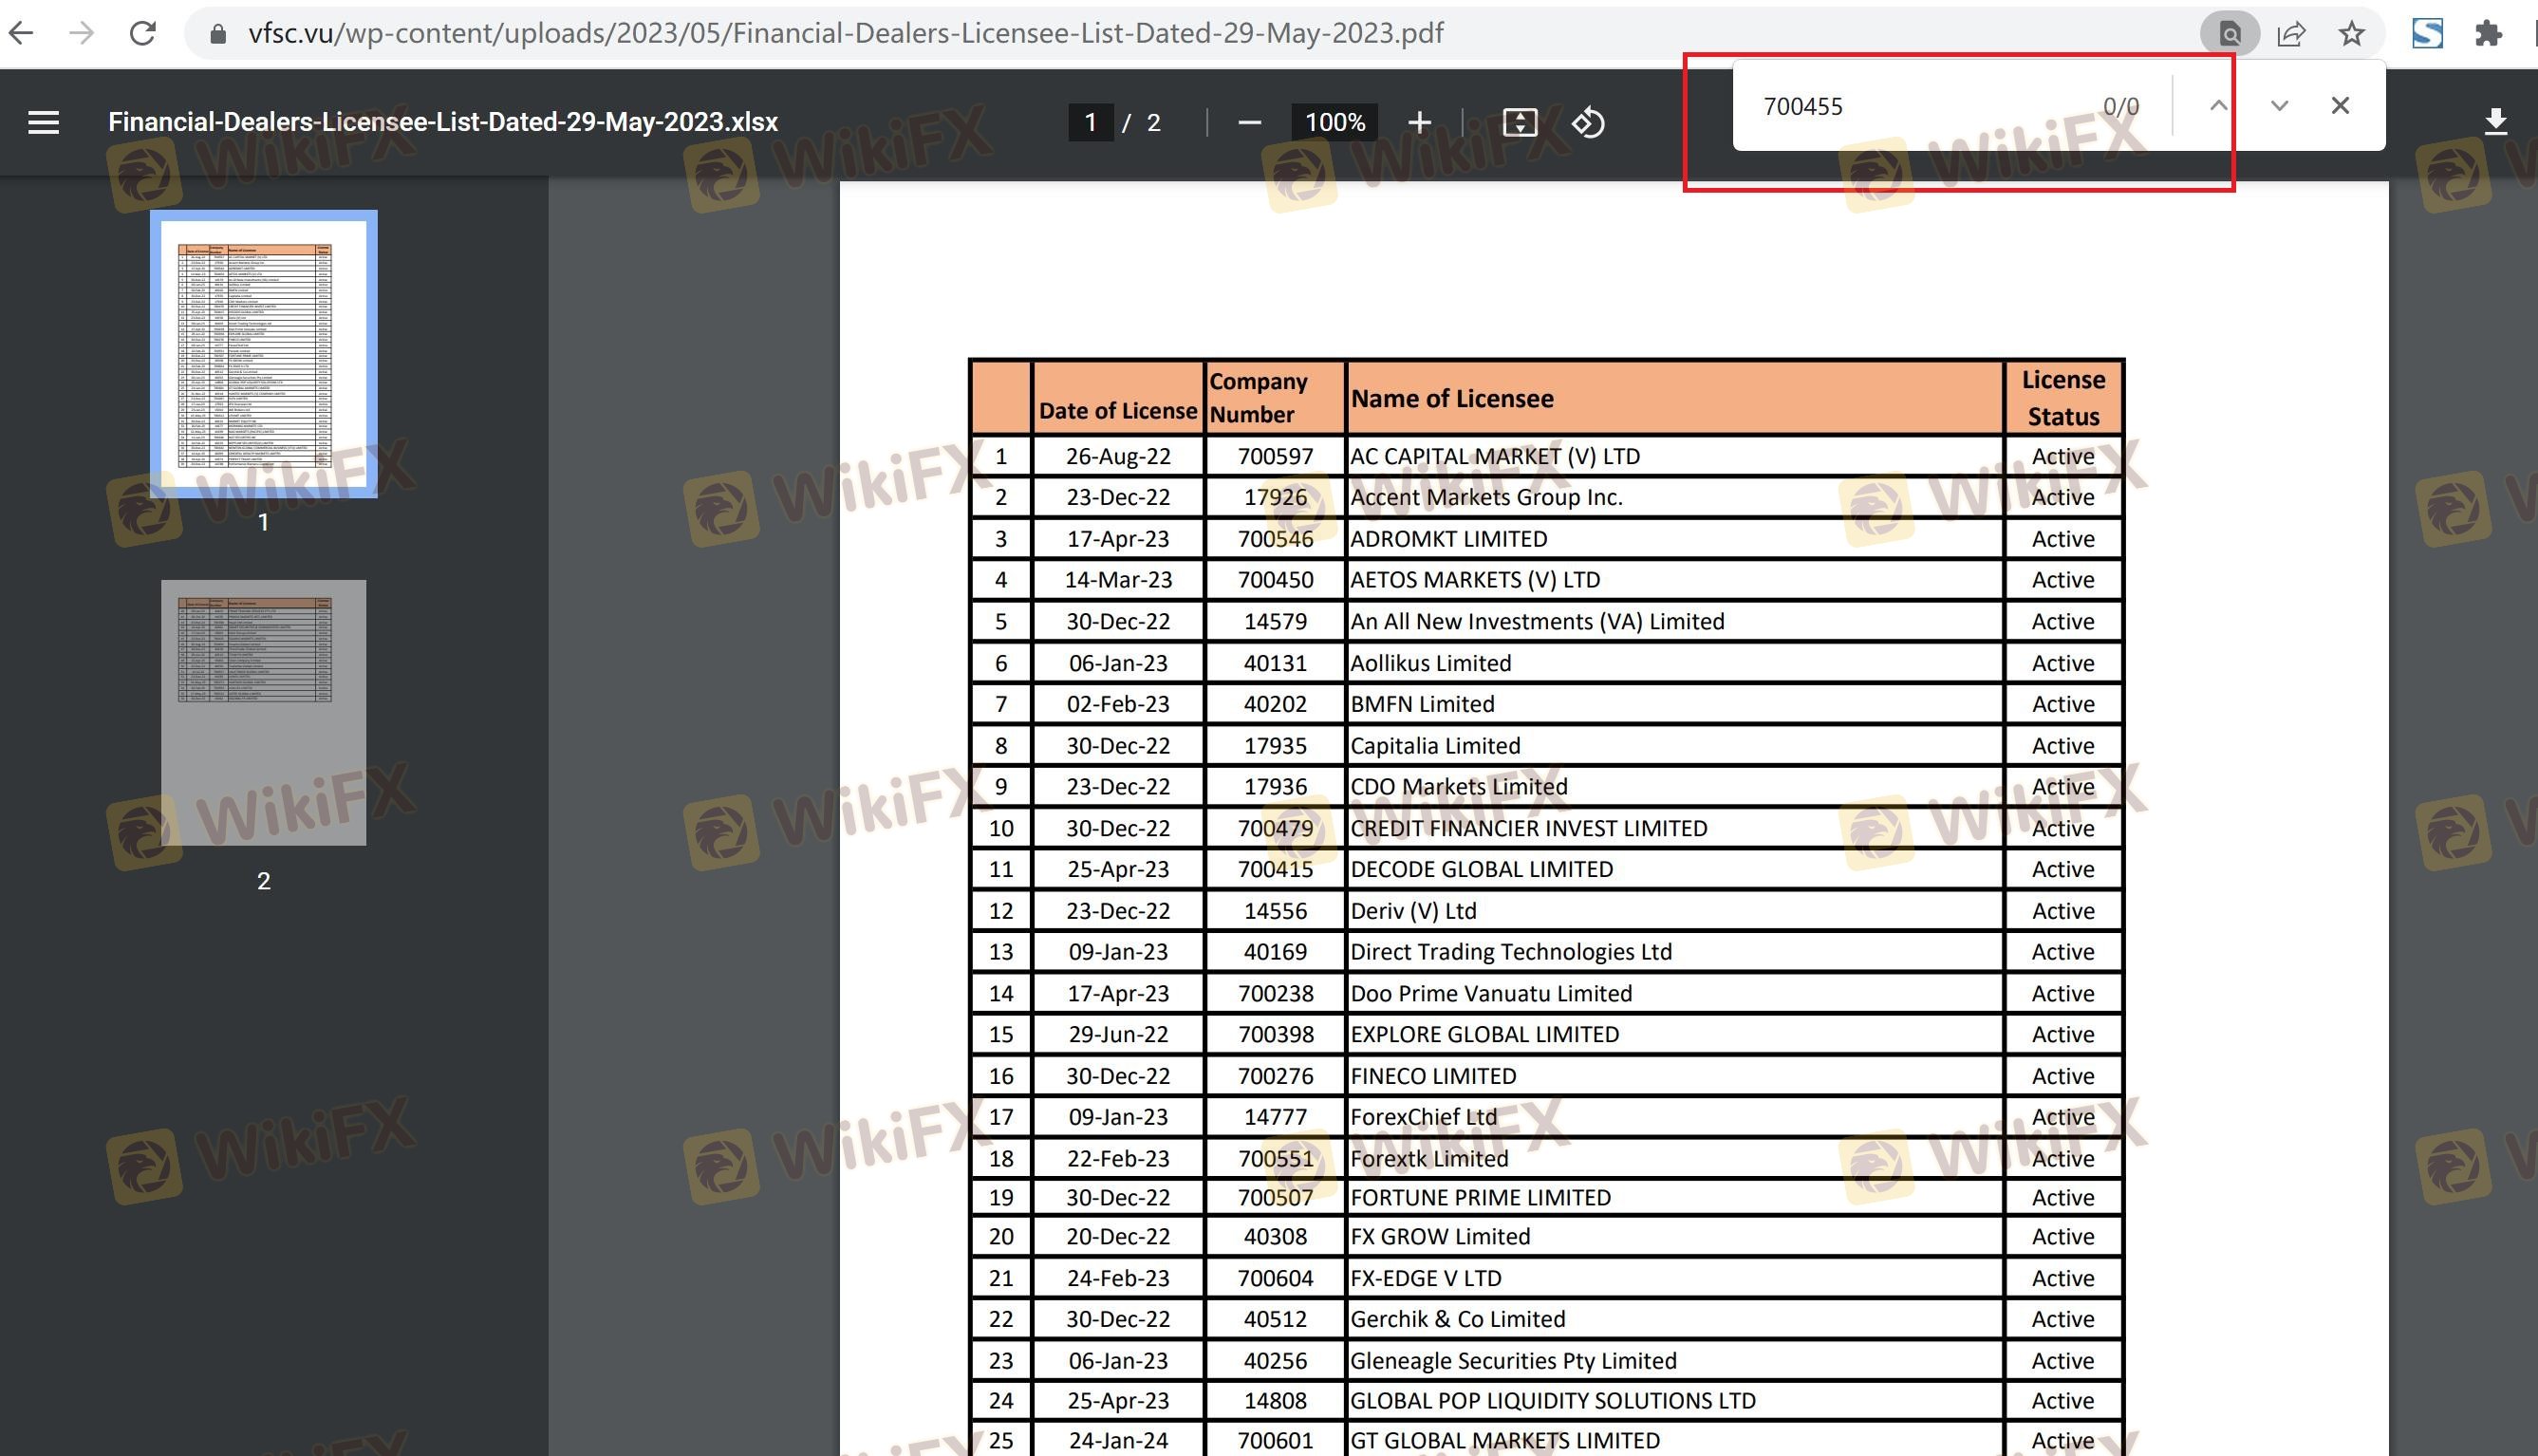2538x1456 pixels.
Task: Click the 100% zoom level field
Action: (x=1335, y=122)
